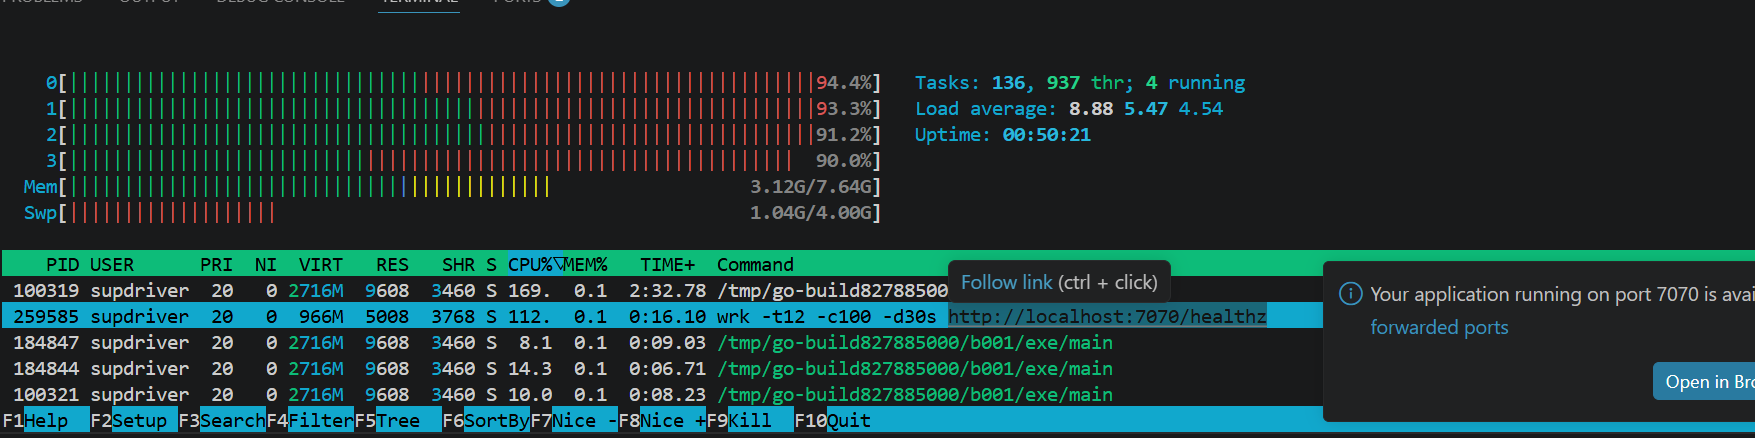Click the Load average reading
The height and width of the screenshot is (438, 1755).
(x=1069, y=108)
